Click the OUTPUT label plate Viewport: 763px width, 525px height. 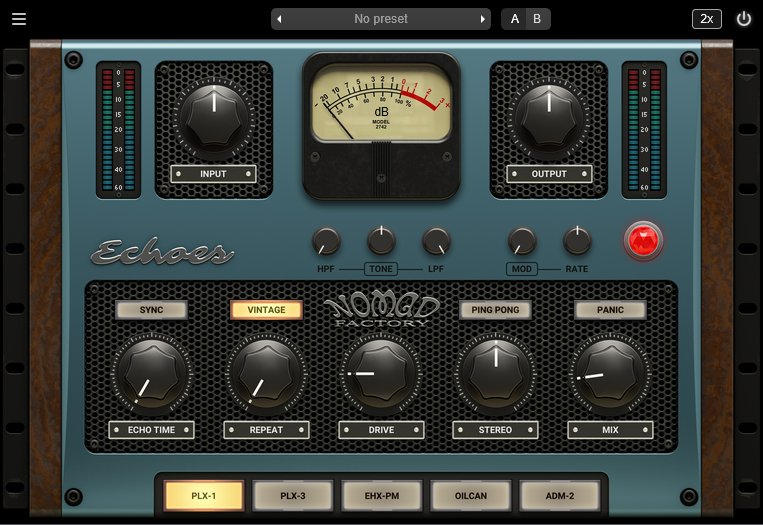(x=549, y=174)
